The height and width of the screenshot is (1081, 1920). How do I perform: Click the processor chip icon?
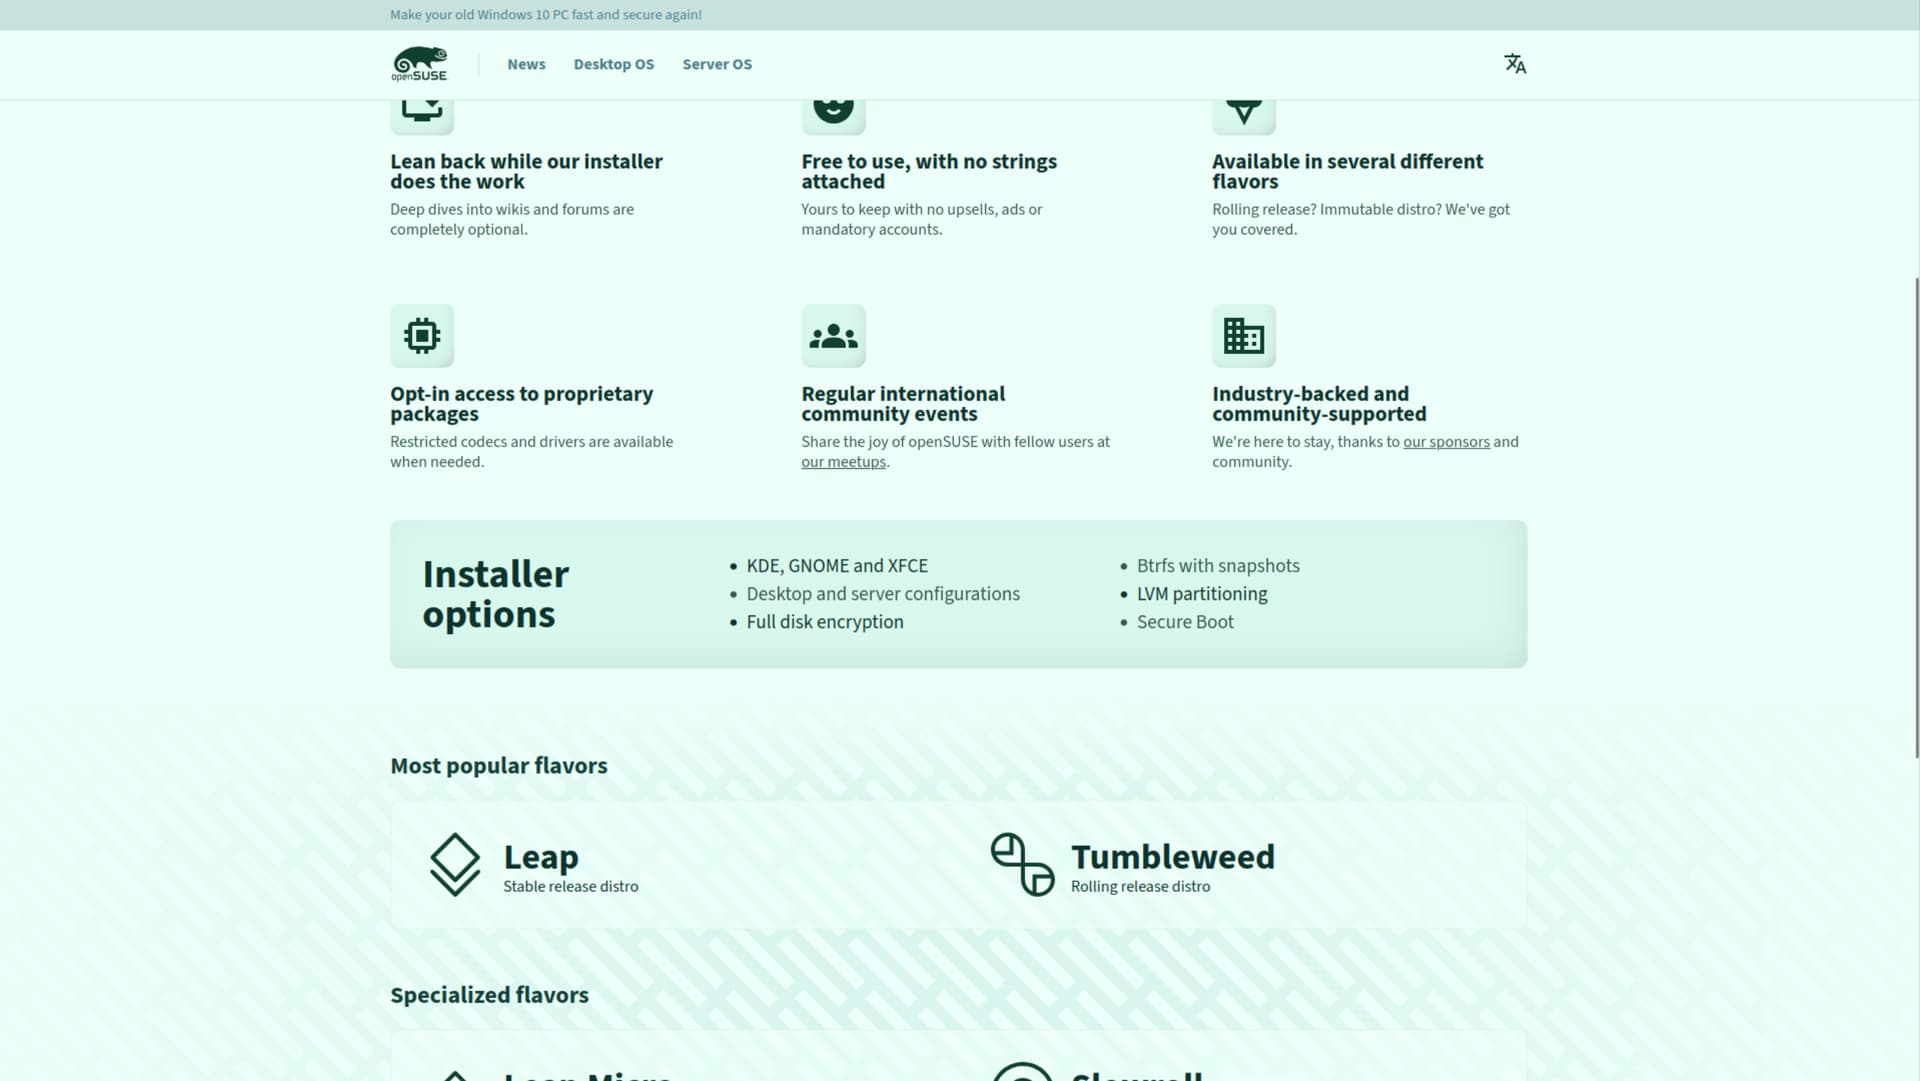[422, 336]
